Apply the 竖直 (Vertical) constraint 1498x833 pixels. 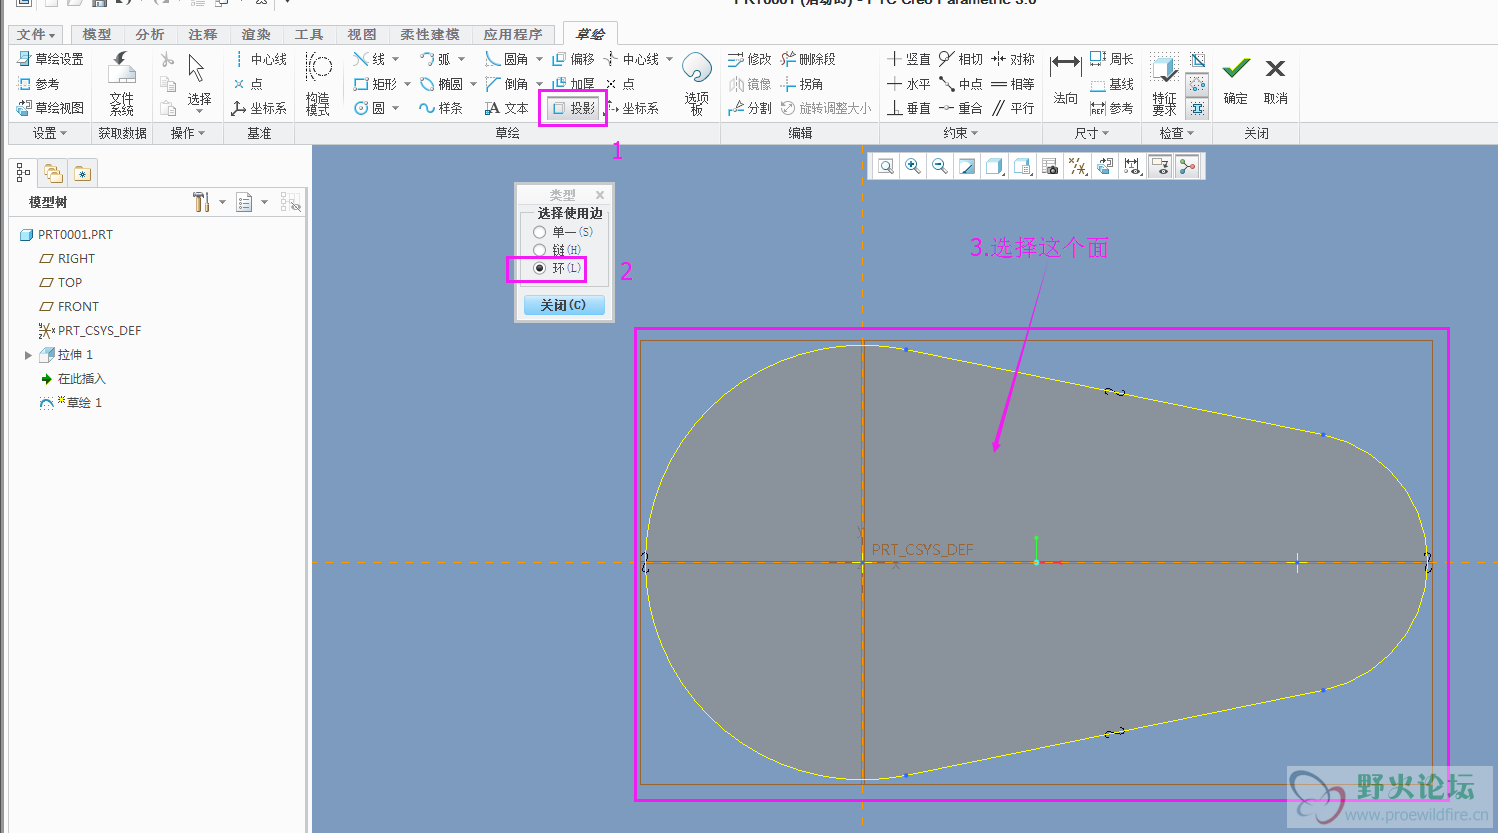908,59
